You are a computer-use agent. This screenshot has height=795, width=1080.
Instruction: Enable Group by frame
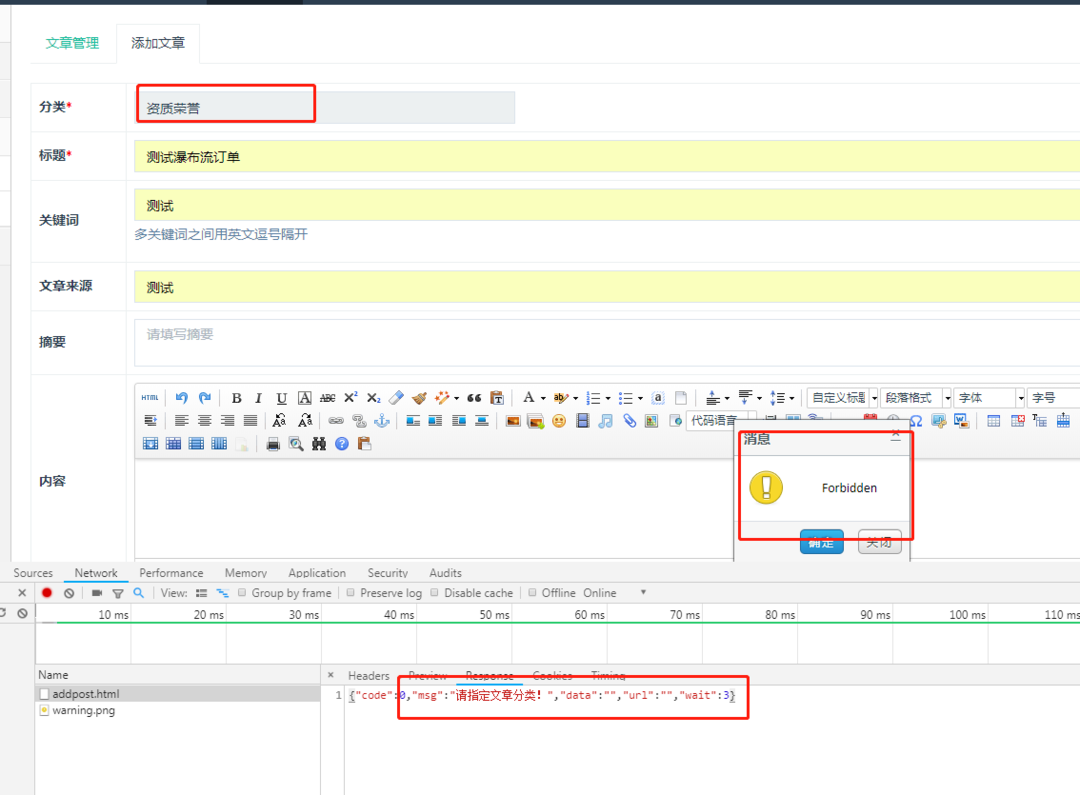pyautogui.click(x=242, y=592)
